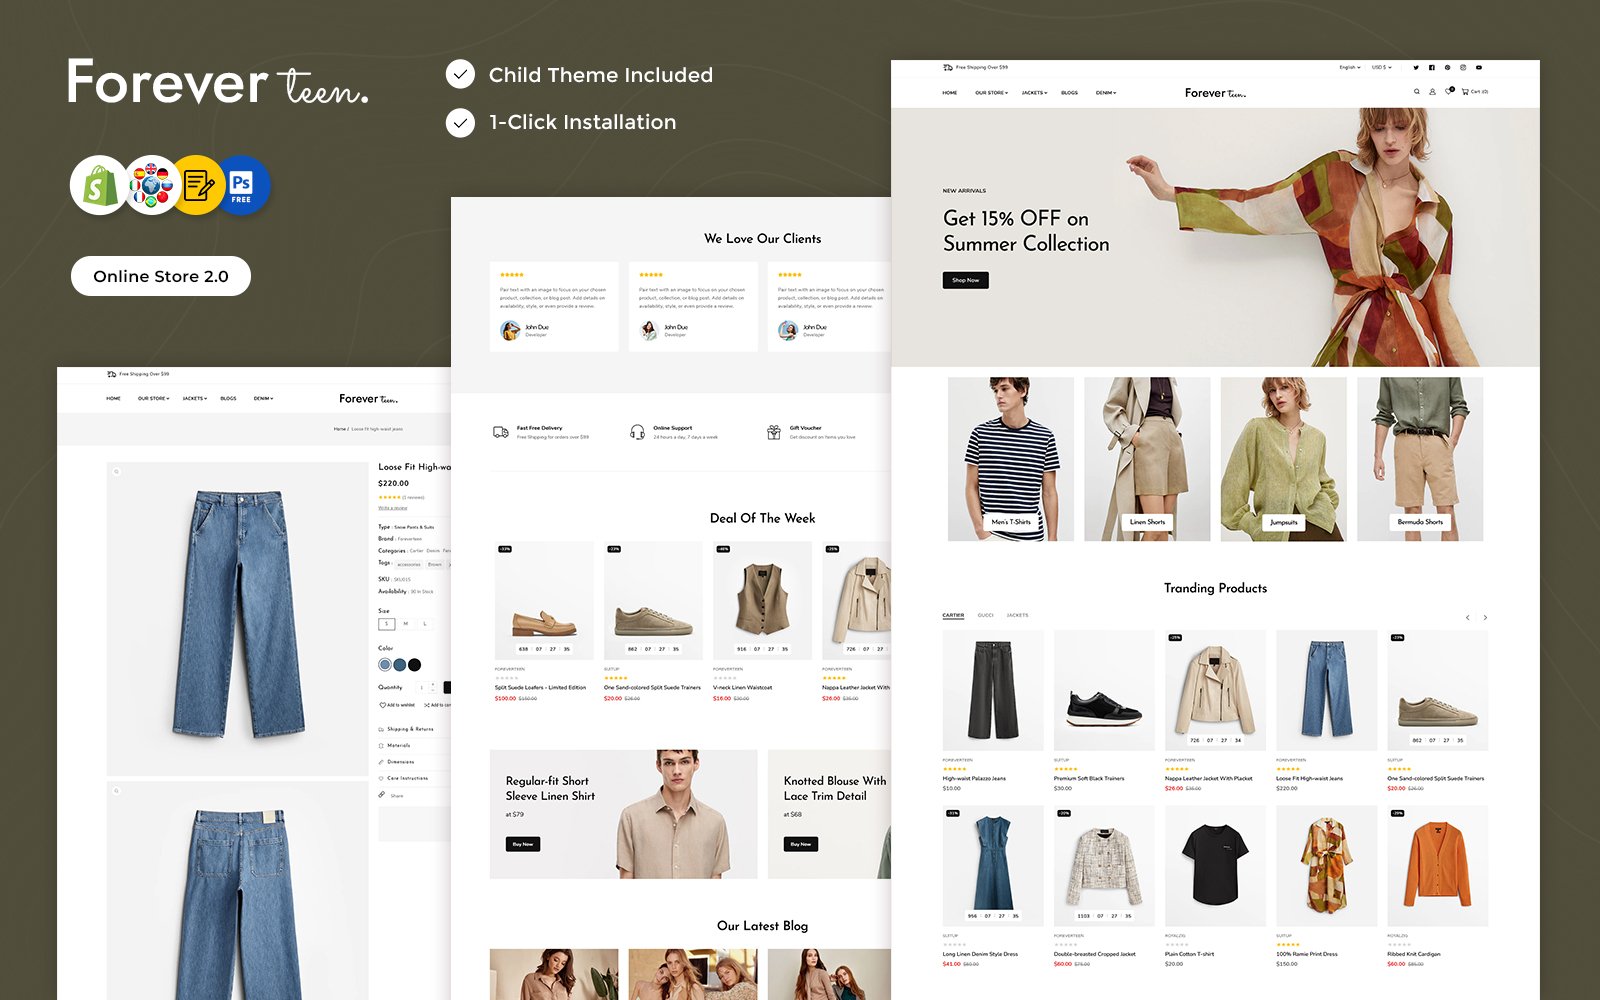Open the USD $ currency dropdown
The width and height of the screenshot is (1600, 1000).
coord(1381,68)
